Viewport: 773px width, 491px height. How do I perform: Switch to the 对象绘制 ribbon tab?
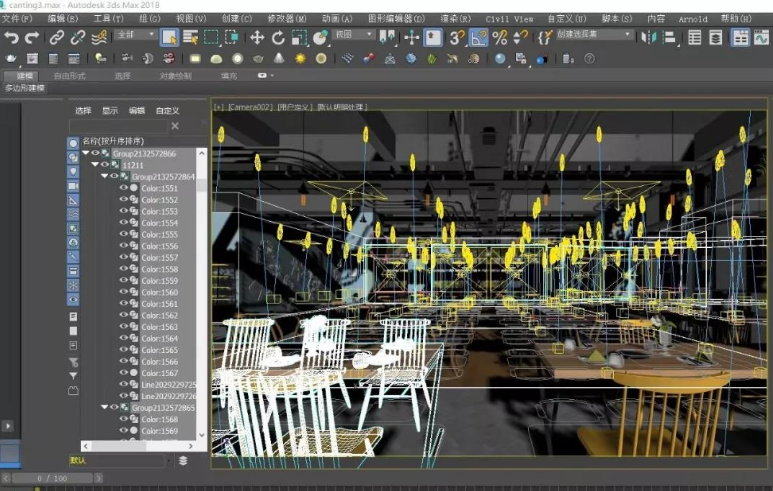tap(176, 76)
